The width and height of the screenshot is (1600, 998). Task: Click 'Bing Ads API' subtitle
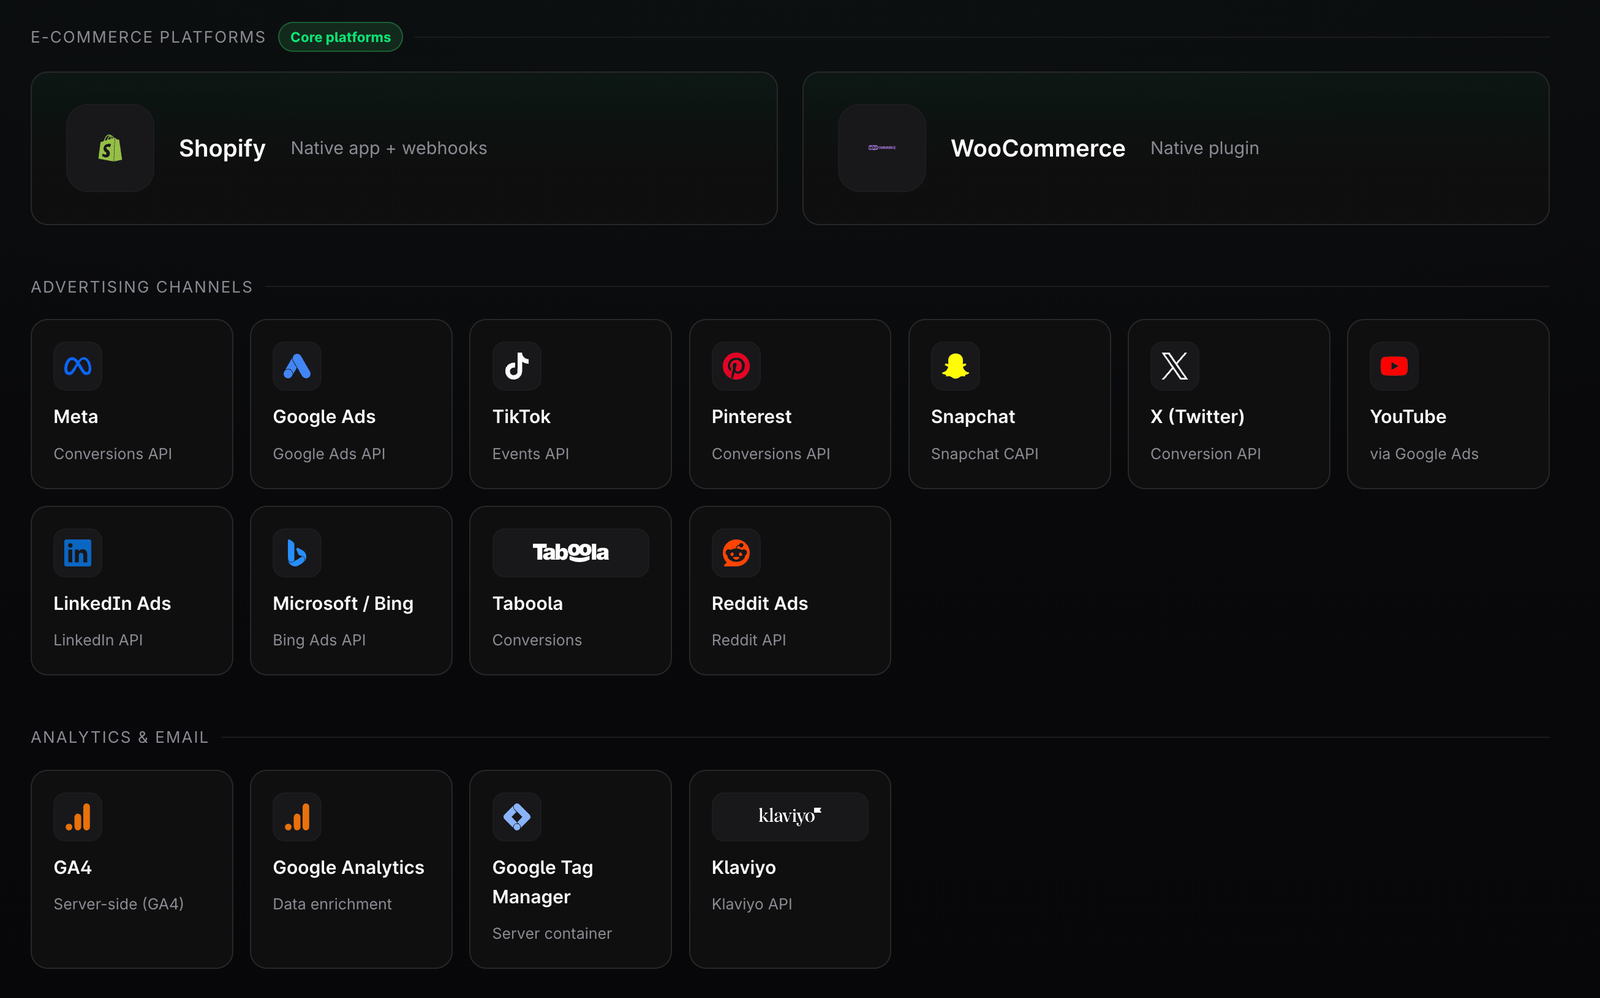(319, 640)
